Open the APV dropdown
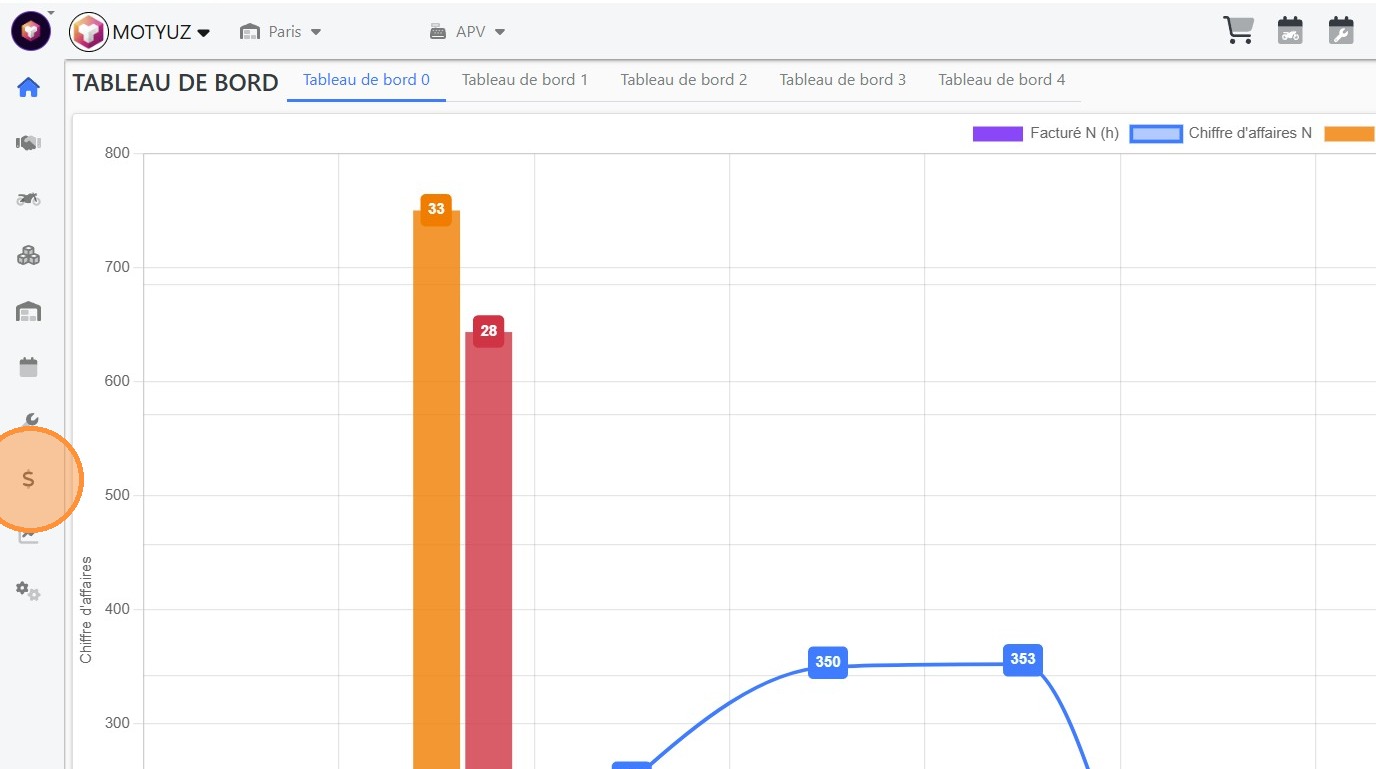 (468, 32)
